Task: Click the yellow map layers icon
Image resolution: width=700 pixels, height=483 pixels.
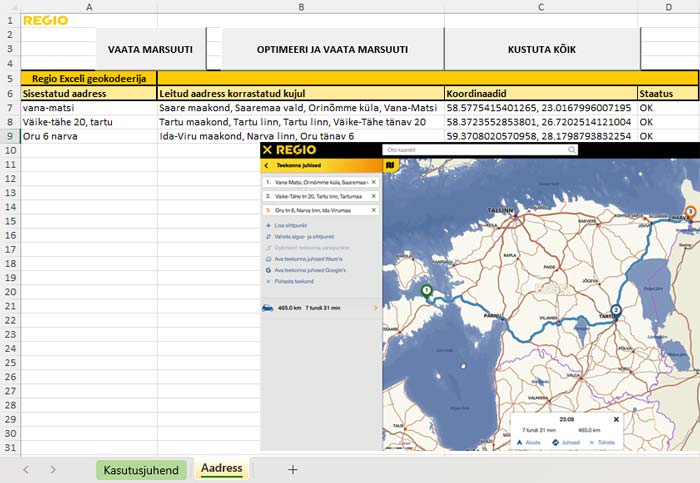Action: click(390, 165)
